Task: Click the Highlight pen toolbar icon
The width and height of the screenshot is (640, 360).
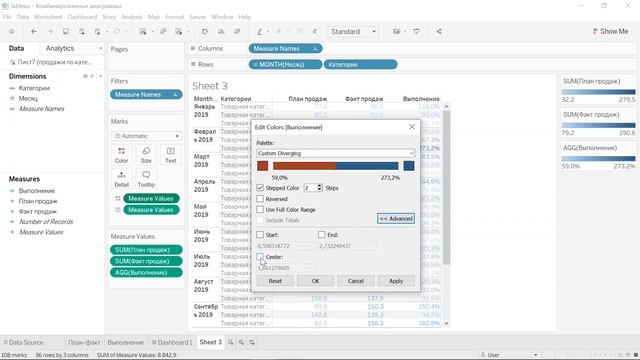Action: 260,31
